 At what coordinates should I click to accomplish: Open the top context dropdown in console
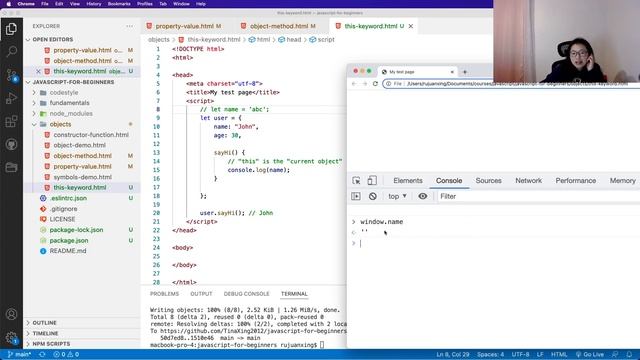(397, 196)
